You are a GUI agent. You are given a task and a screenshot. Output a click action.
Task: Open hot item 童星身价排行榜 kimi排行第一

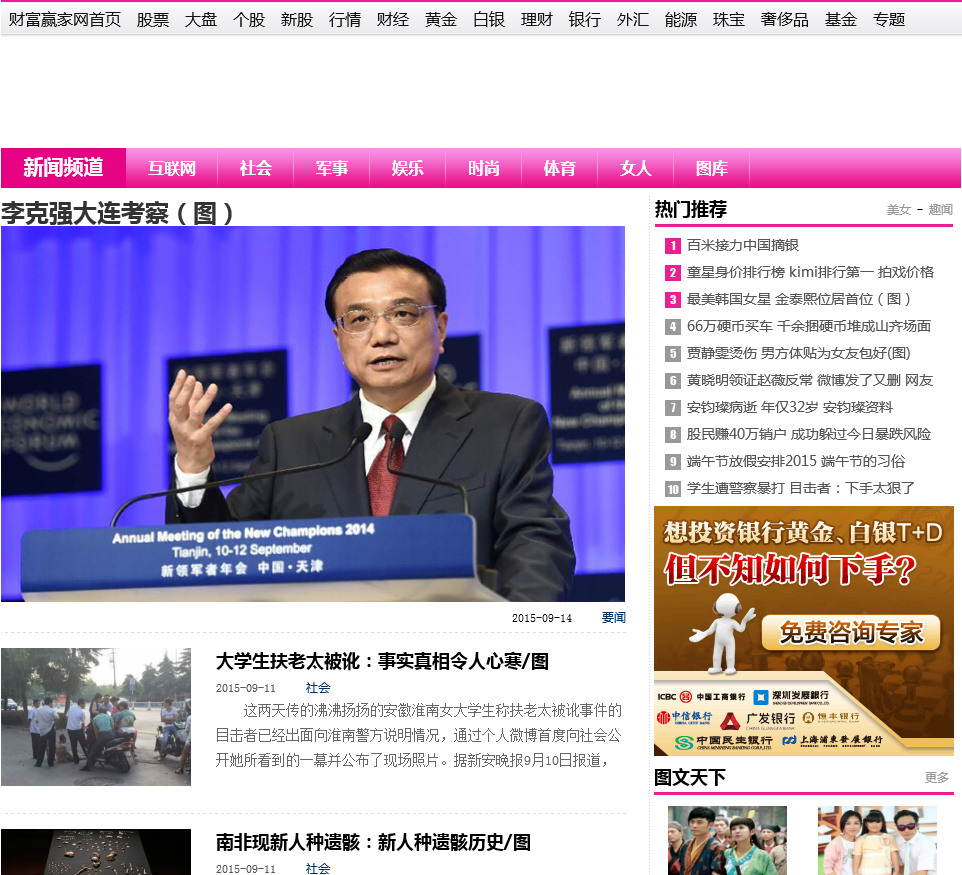810,272
